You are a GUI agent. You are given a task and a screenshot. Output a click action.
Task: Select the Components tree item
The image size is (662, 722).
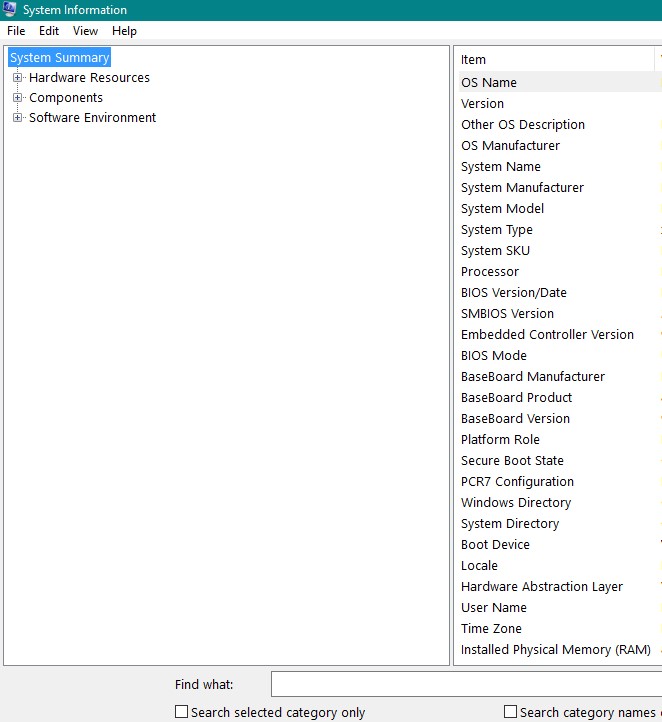(x=66, y=98)
